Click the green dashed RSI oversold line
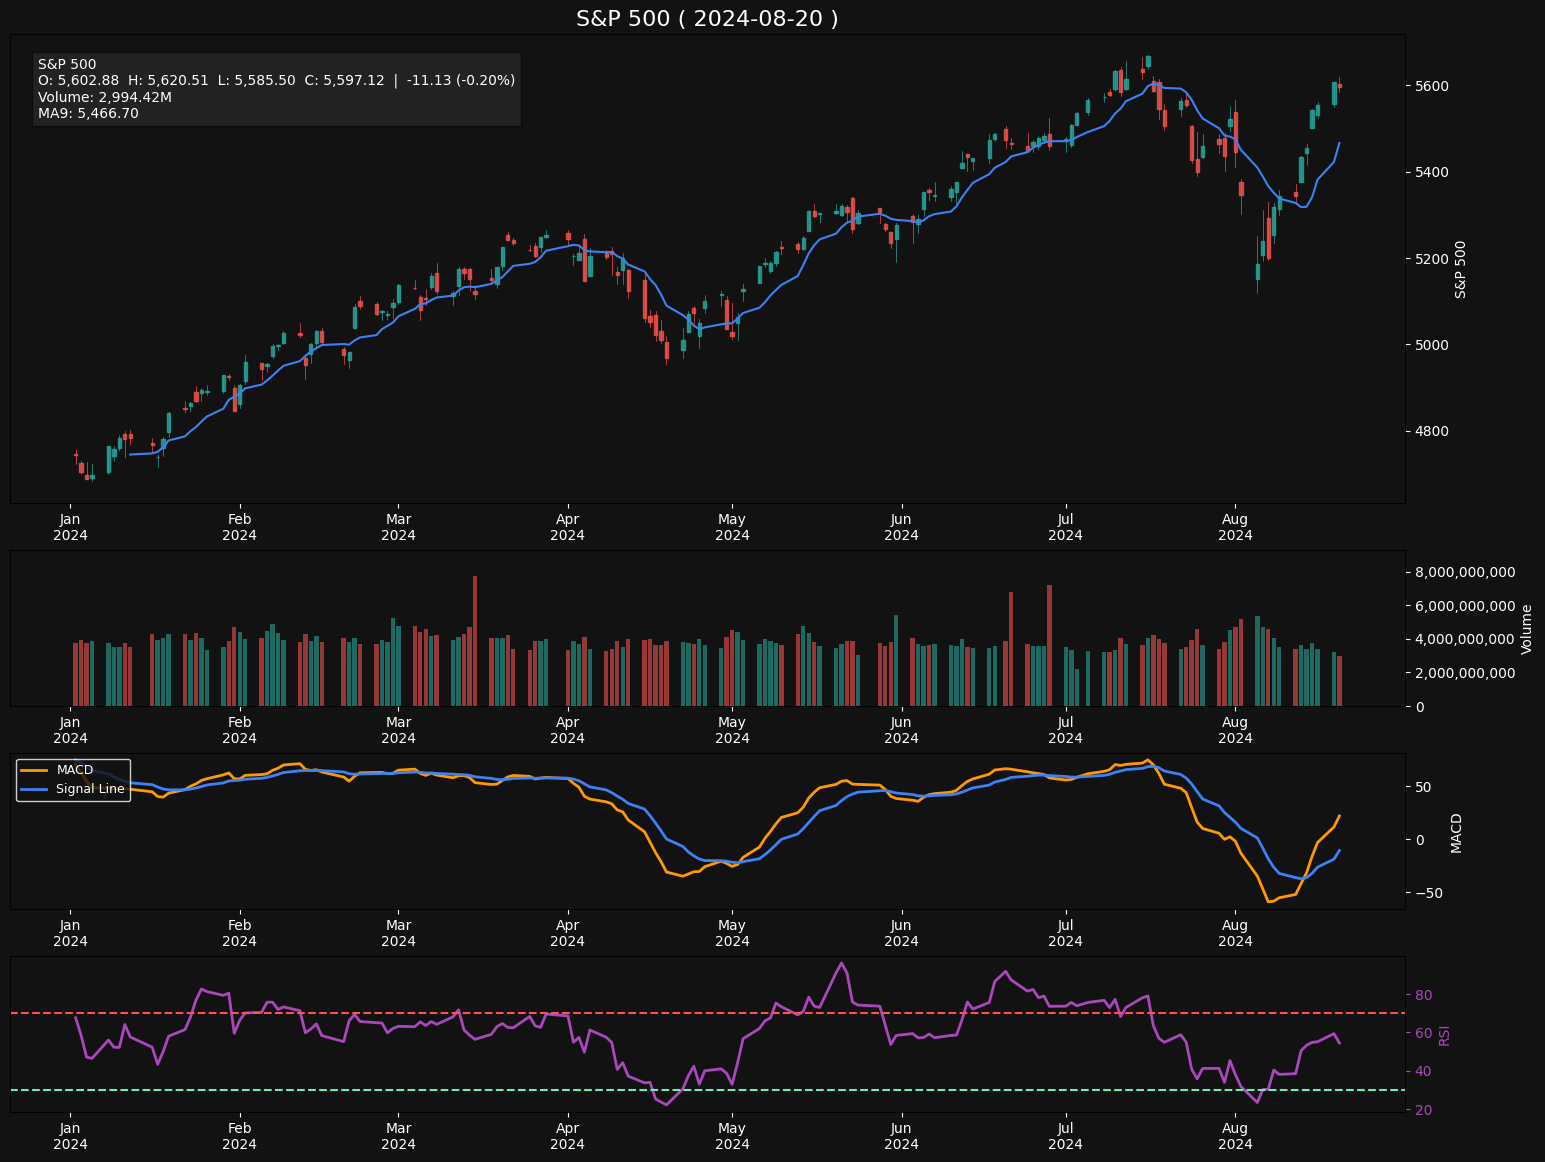This screenshot has height=1162, width=1545. point(700,1090)
